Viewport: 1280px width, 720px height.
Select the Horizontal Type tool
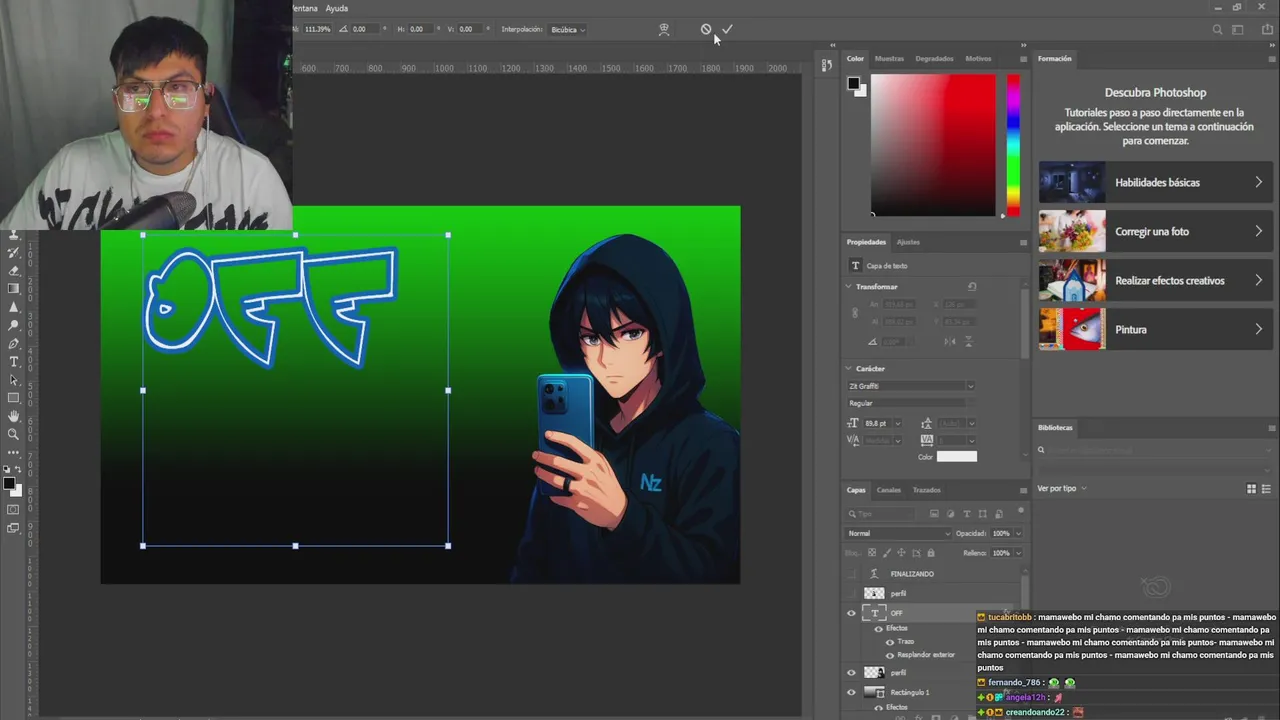(x=13, y=362)
